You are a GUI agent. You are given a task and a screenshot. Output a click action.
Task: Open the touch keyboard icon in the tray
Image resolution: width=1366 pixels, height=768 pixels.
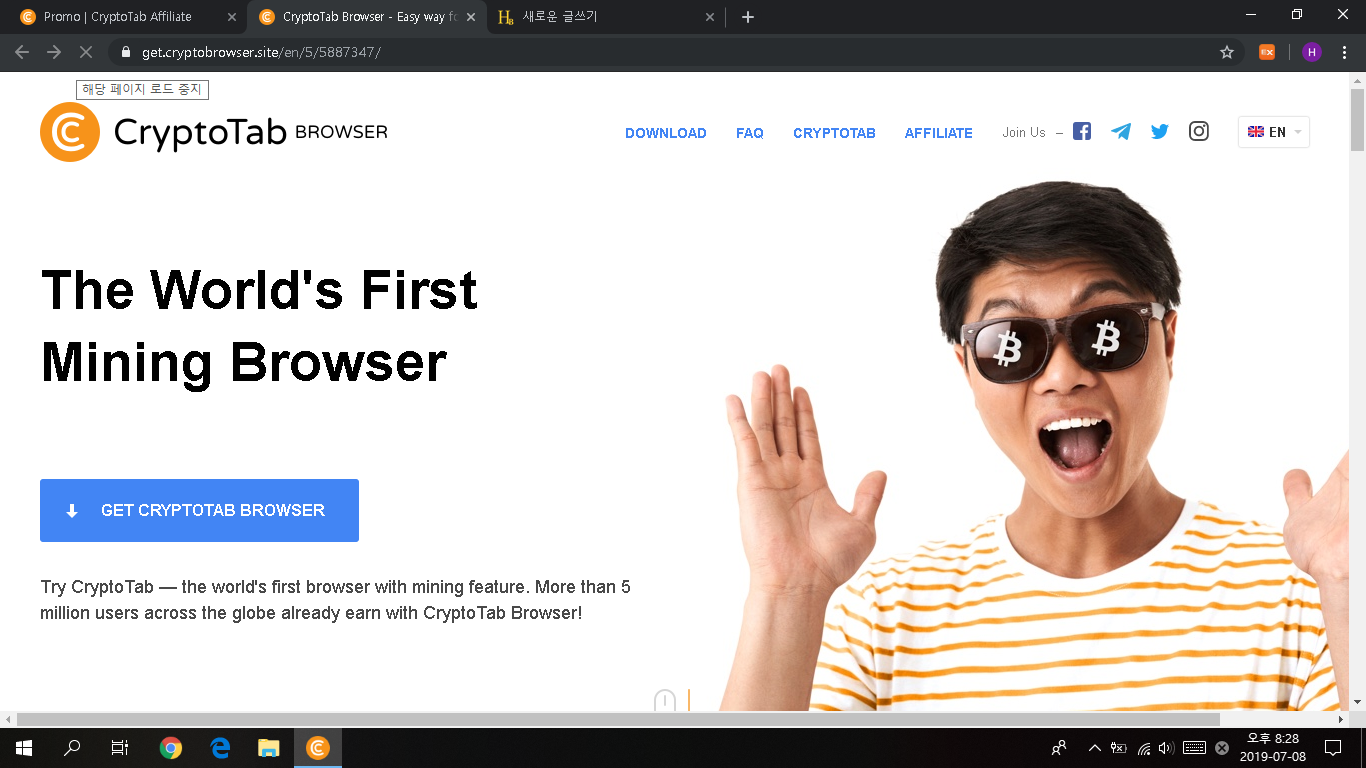point(1194,748)
